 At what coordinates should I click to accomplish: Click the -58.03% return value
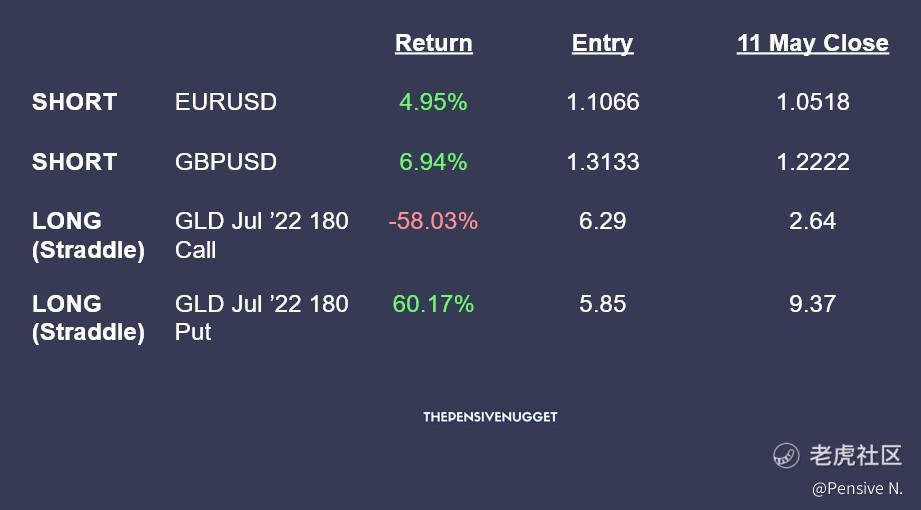433,221
